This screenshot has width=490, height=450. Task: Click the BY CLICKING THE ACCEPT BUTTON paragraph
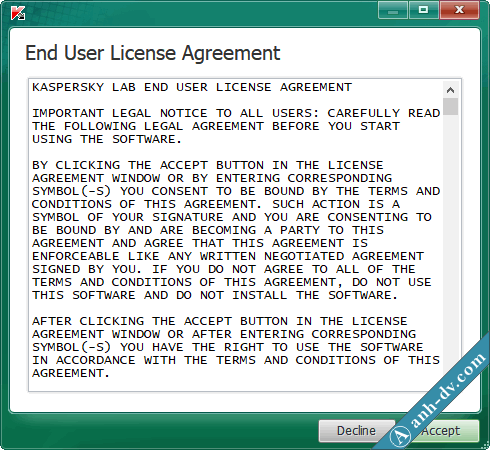pyautogui.click(x=236, y=230)
